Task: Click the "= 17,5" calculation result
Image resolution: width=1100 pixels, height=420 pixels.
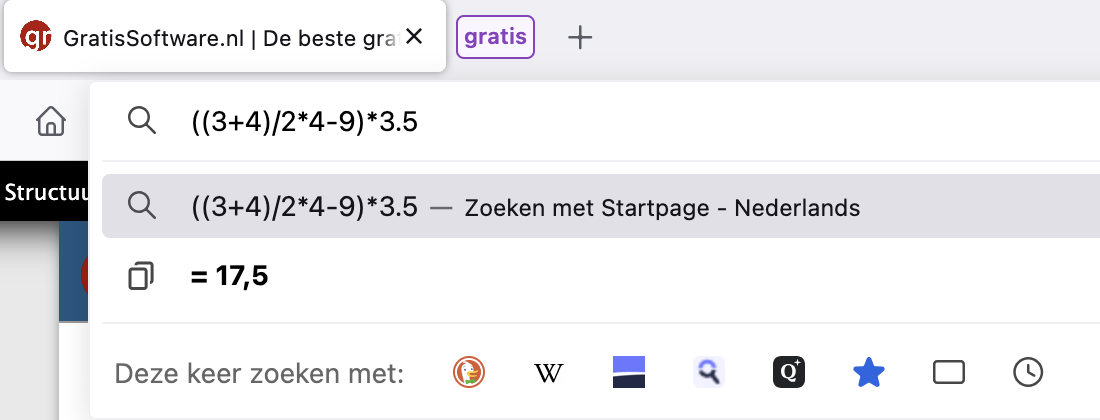Action: (x=229, y=275)
